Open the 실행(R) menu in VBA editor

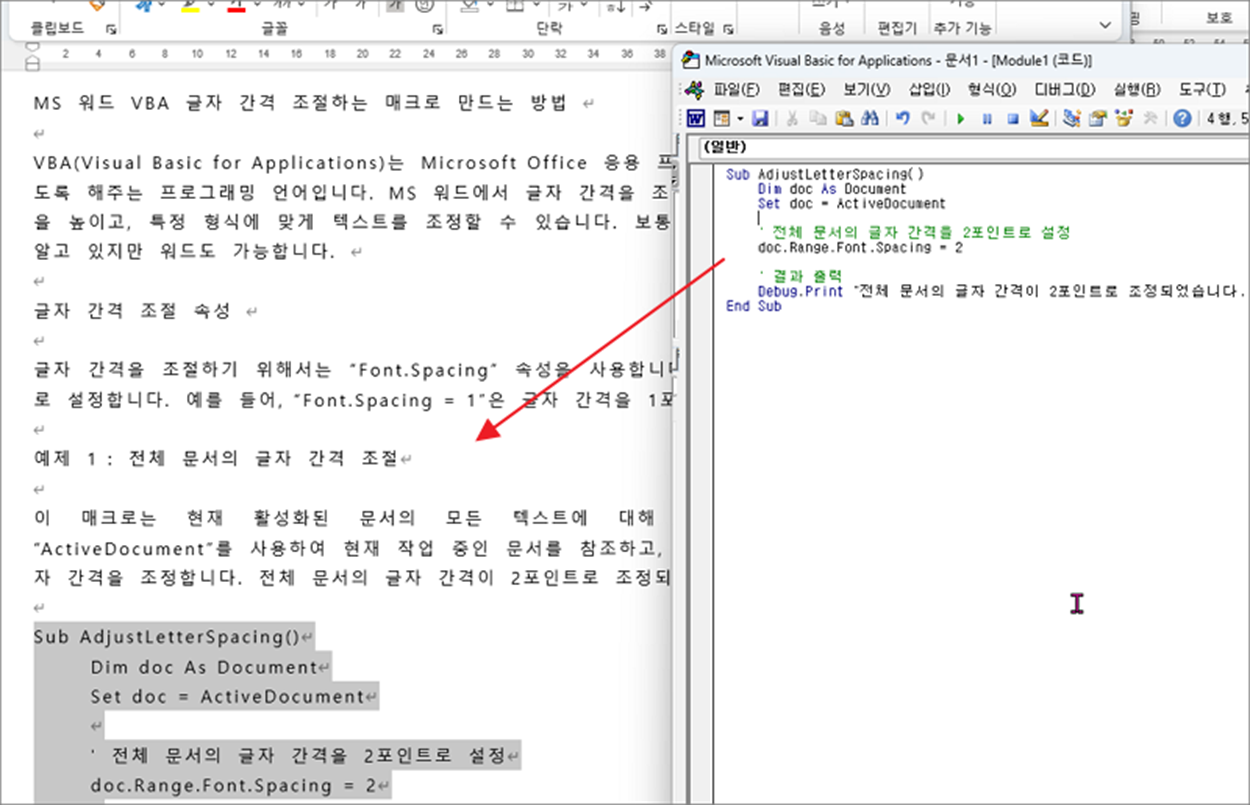point(1136,90)
